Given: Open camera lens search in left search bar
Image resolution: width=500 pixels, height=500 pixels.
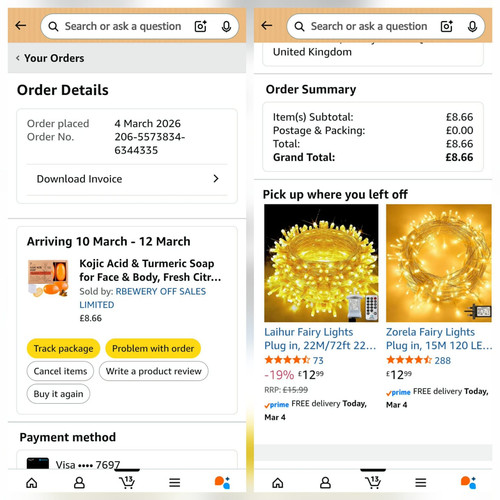Looking at the screenshot, I should coord(200,26).
